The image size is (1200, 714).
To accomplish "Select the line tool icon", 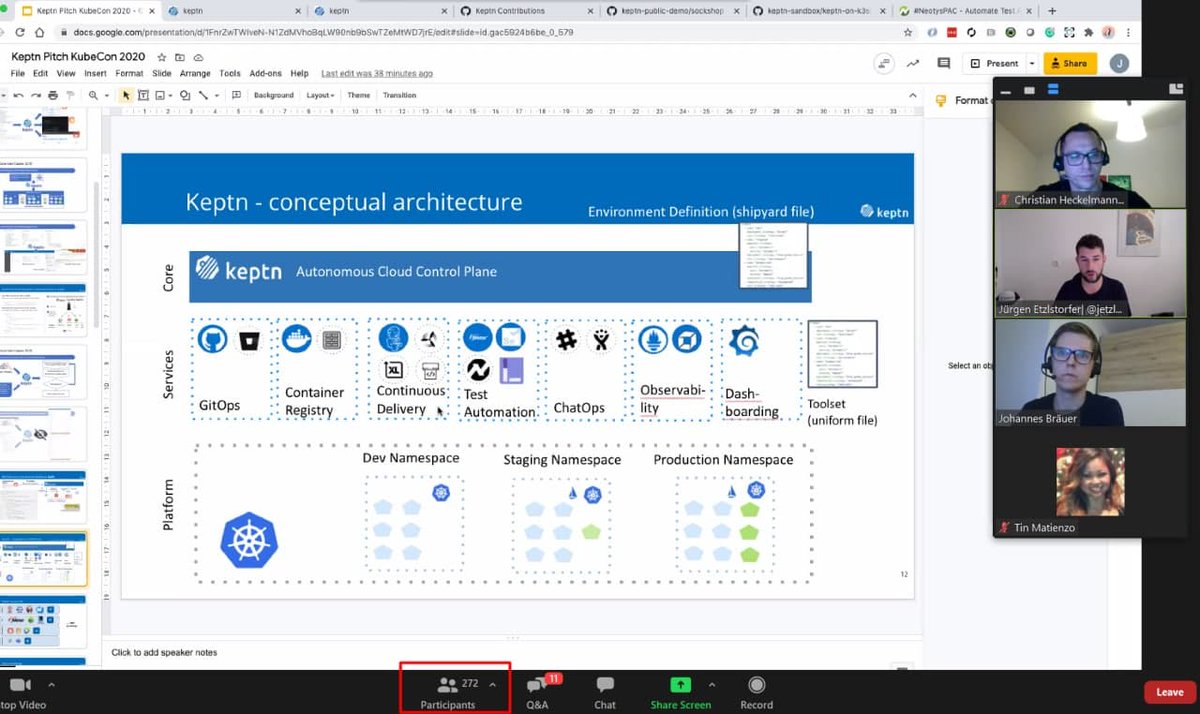I will point(203,95).
